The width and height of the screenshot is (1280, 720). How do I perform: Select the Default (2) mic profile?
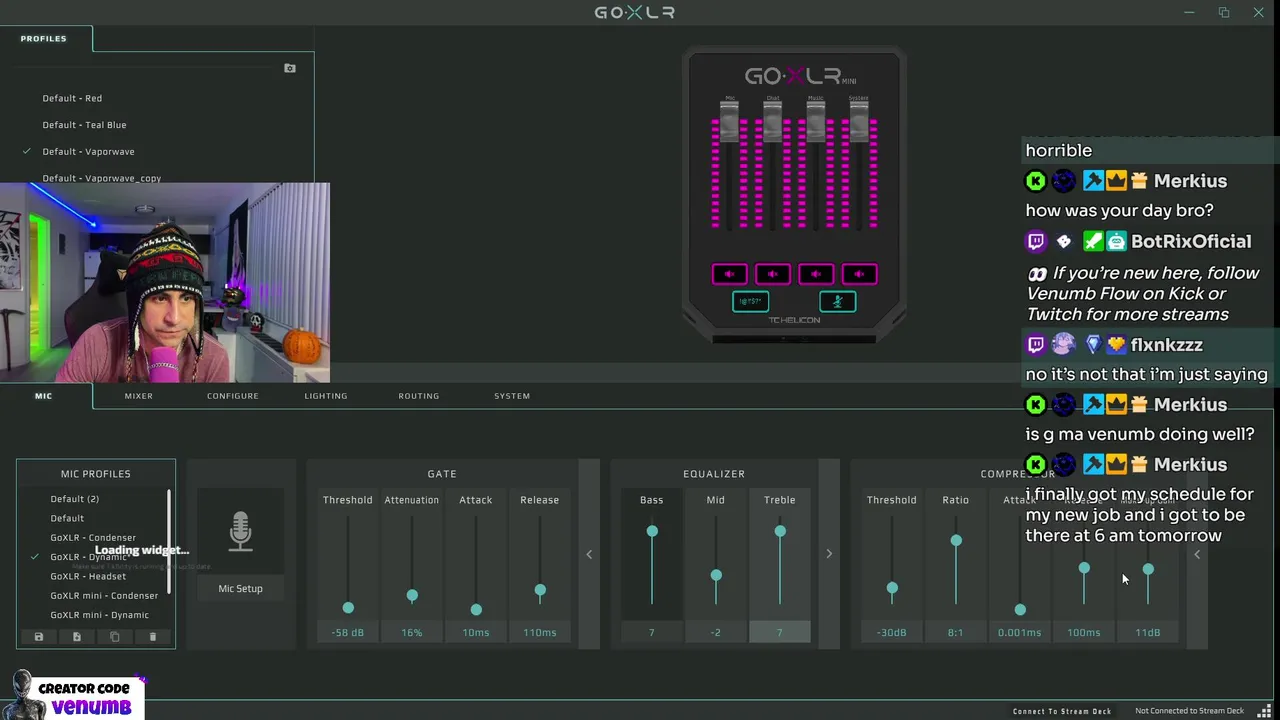75,499
